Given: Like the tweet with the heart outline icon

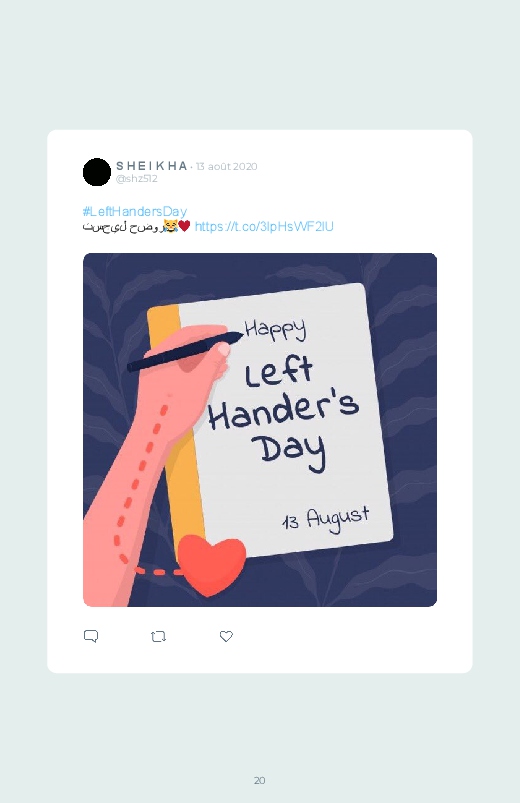Looking at the screenshot, I should coord(226,636).
